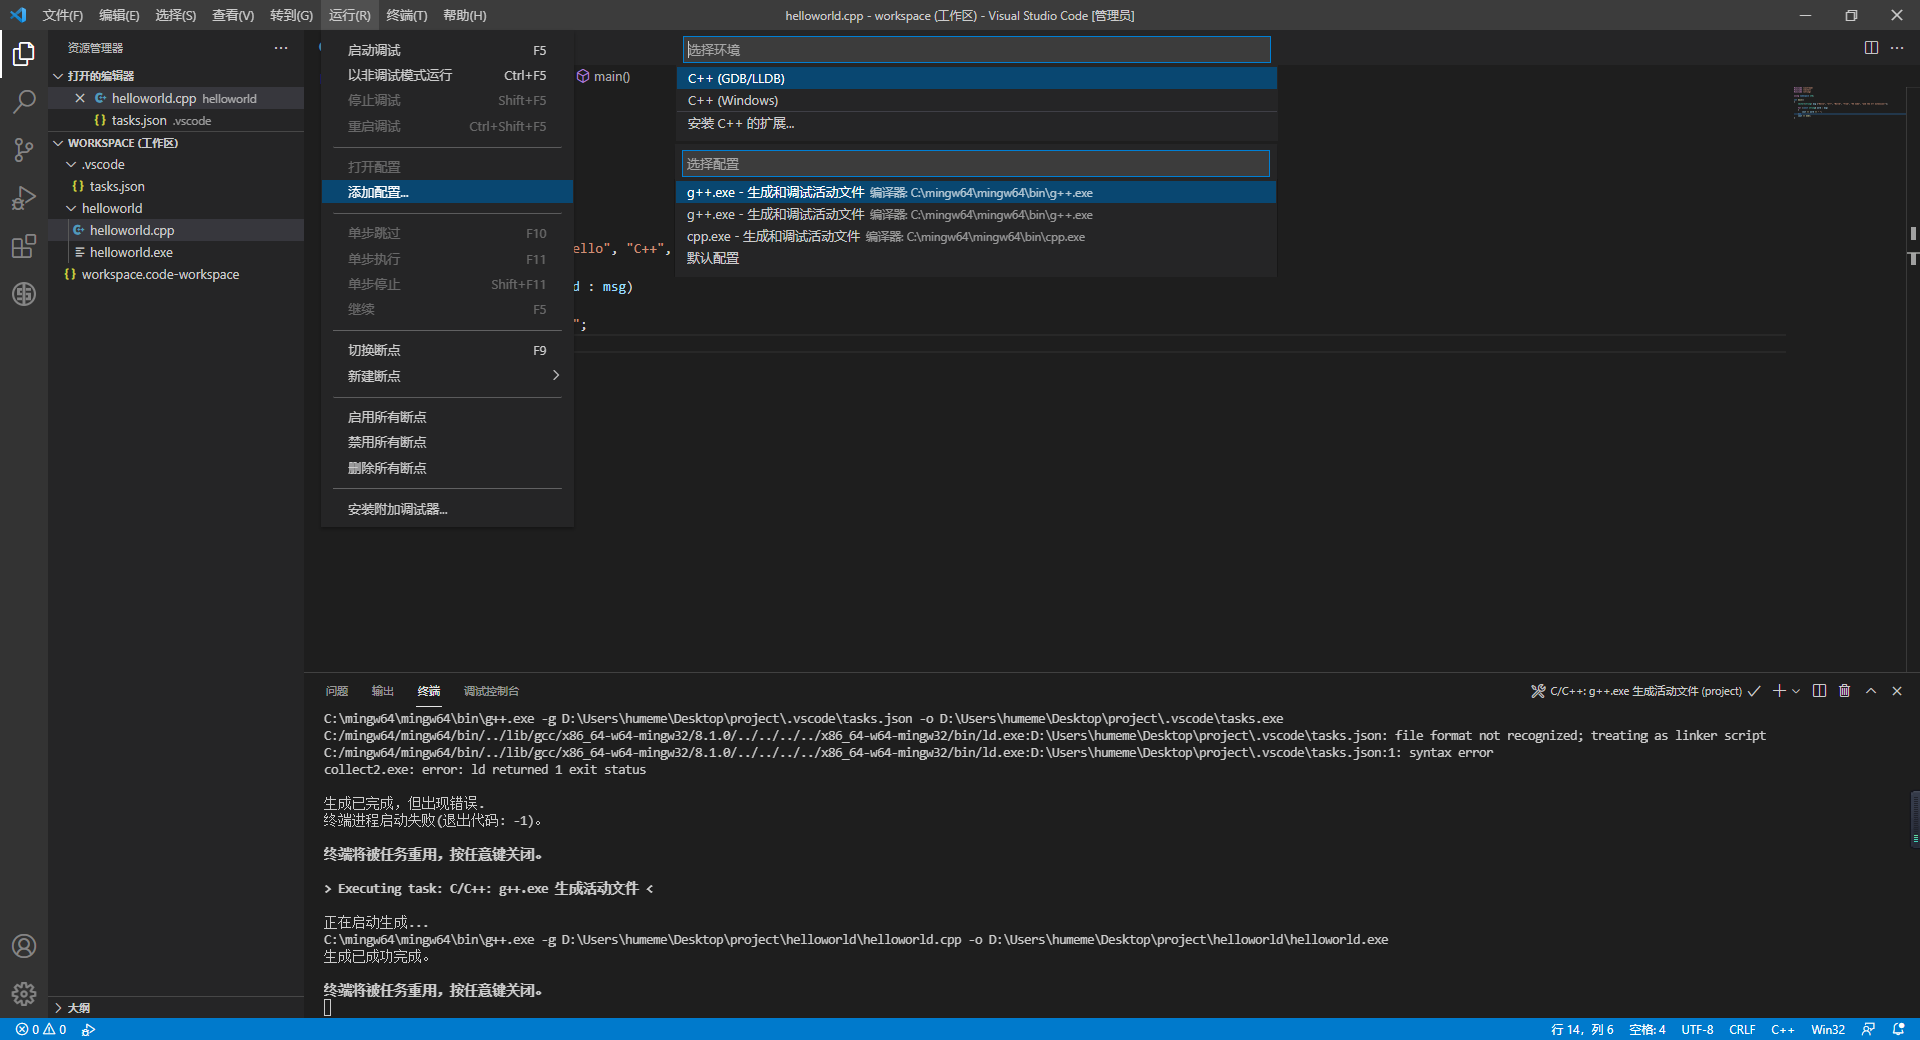Choose 禁用所有断点 menu item
The image size is (1920, 1040).
tap(447, 442)
